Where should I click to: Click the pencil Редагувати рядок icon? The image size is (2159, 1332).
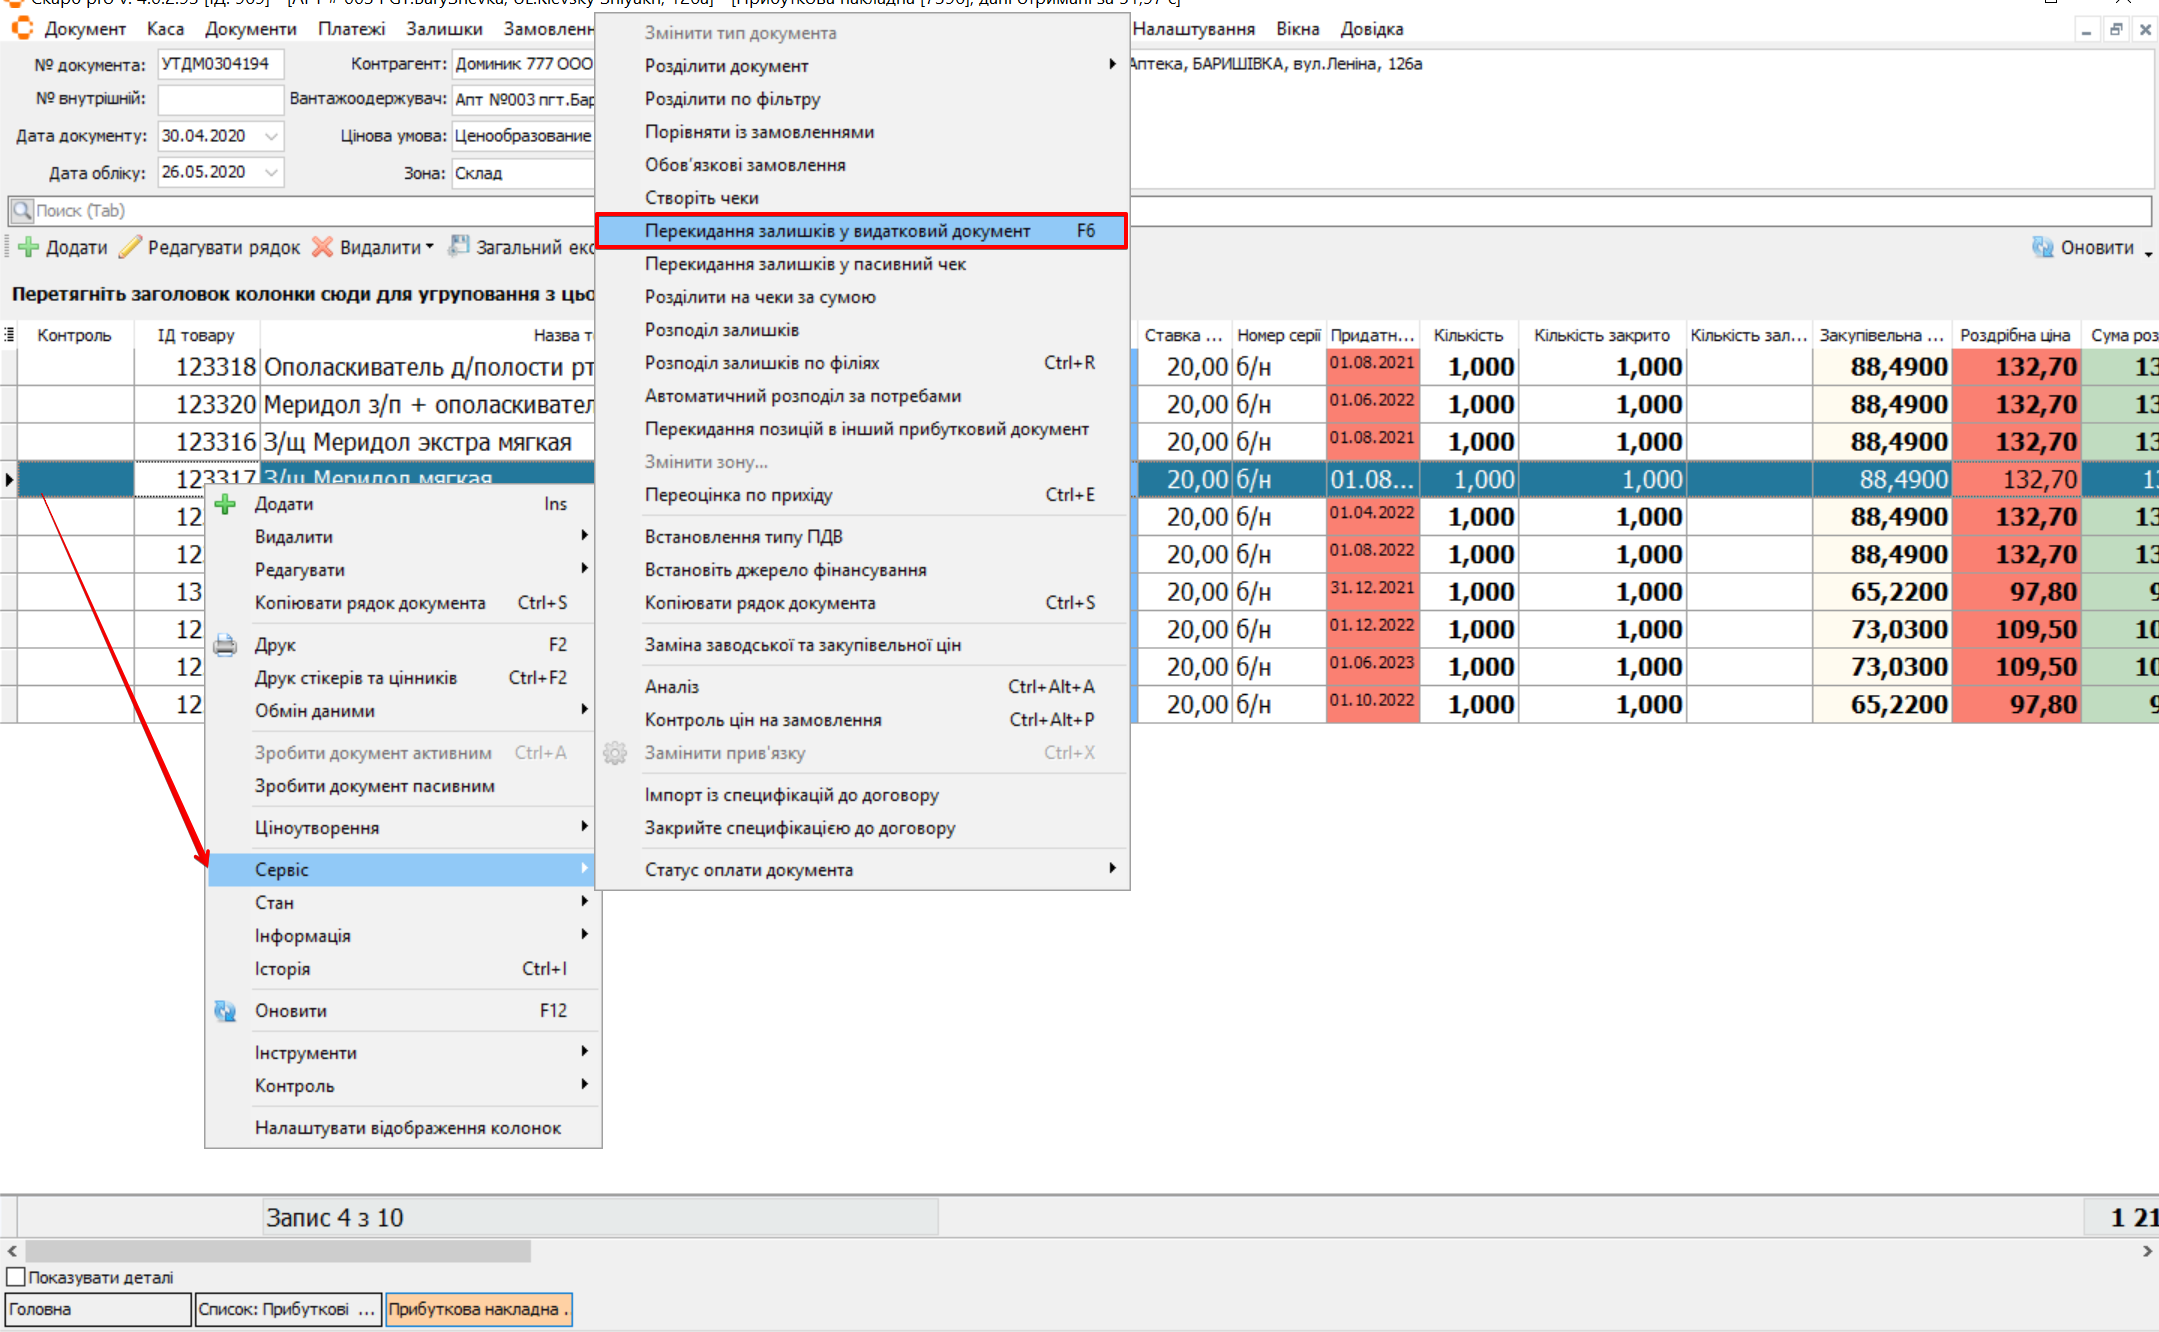(x=131, y=247)
